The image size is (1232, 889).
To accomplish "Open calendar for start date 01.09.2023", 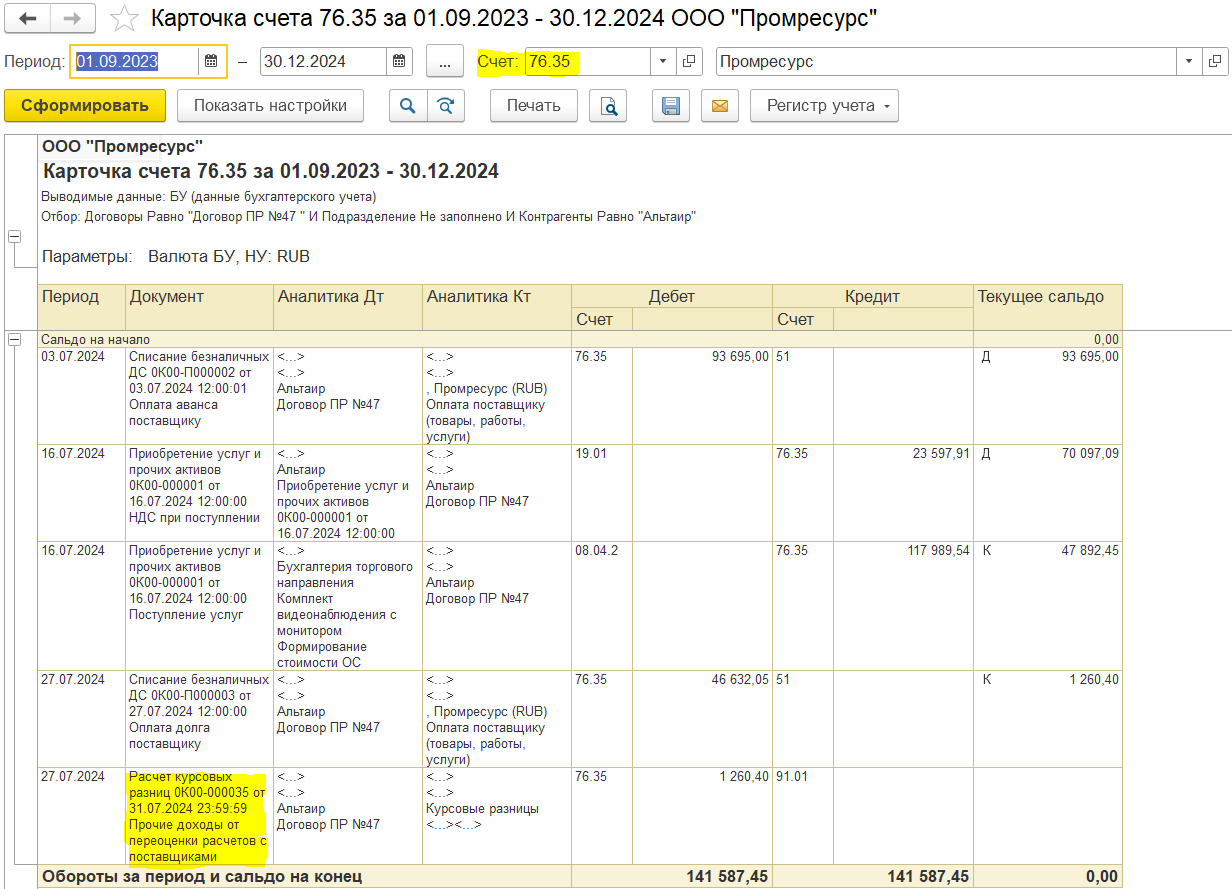I will pos(211,61).
